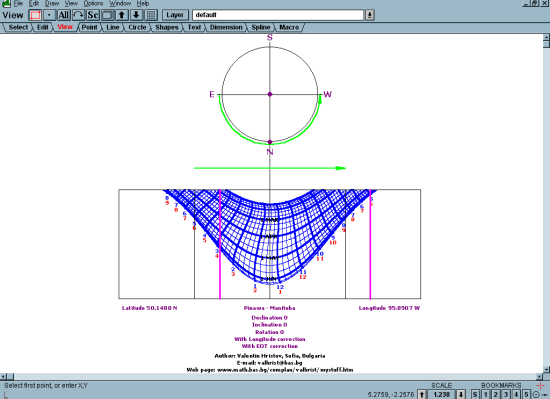Go to bookmark 1
Image resolution: width=550 pixels, height=399 pixels.
click(x=485, y=394)
